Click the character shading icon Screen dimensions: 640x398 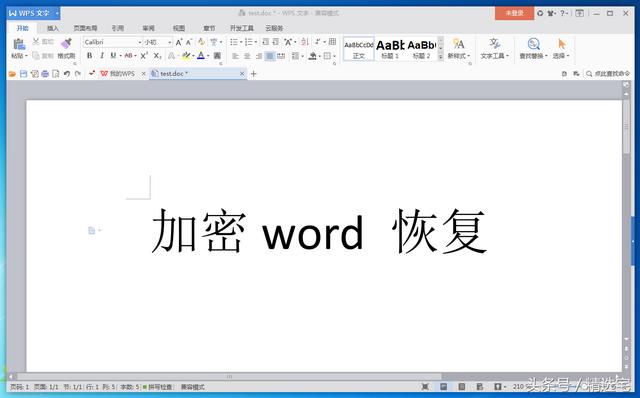click(x=218, y=56)
